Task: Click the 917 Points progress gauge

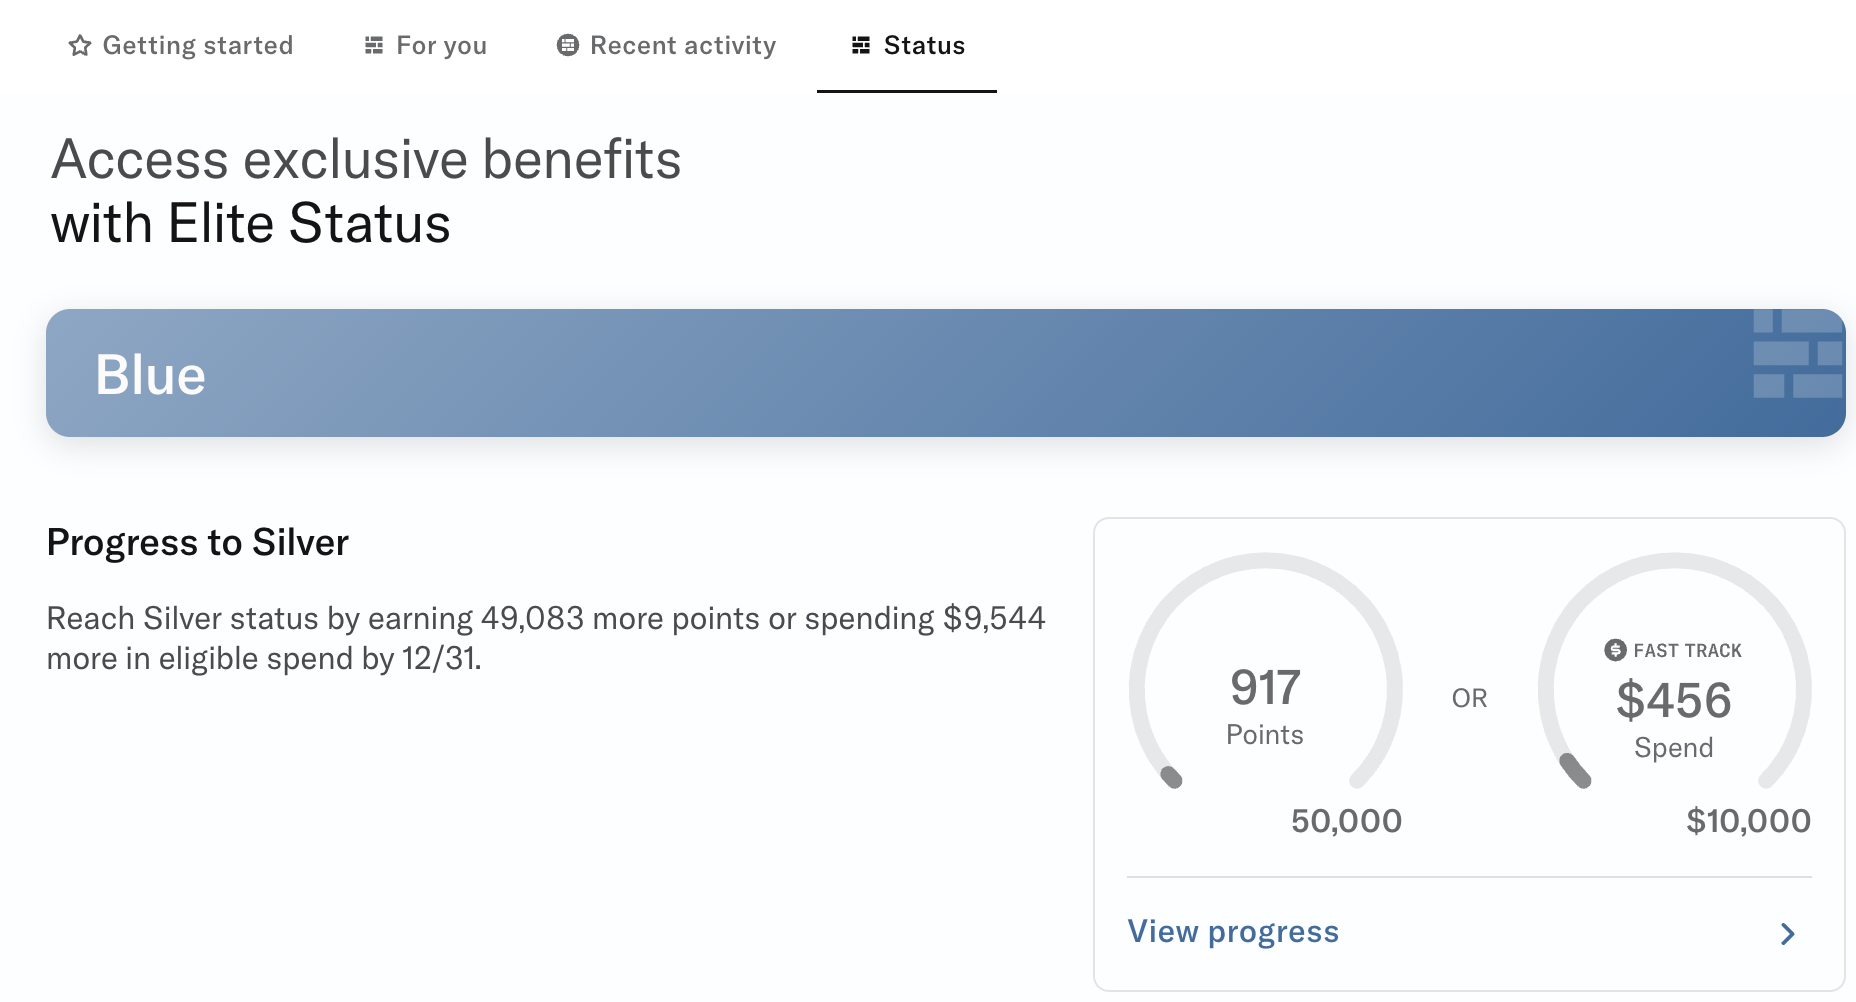Action: coord(1265,690)
